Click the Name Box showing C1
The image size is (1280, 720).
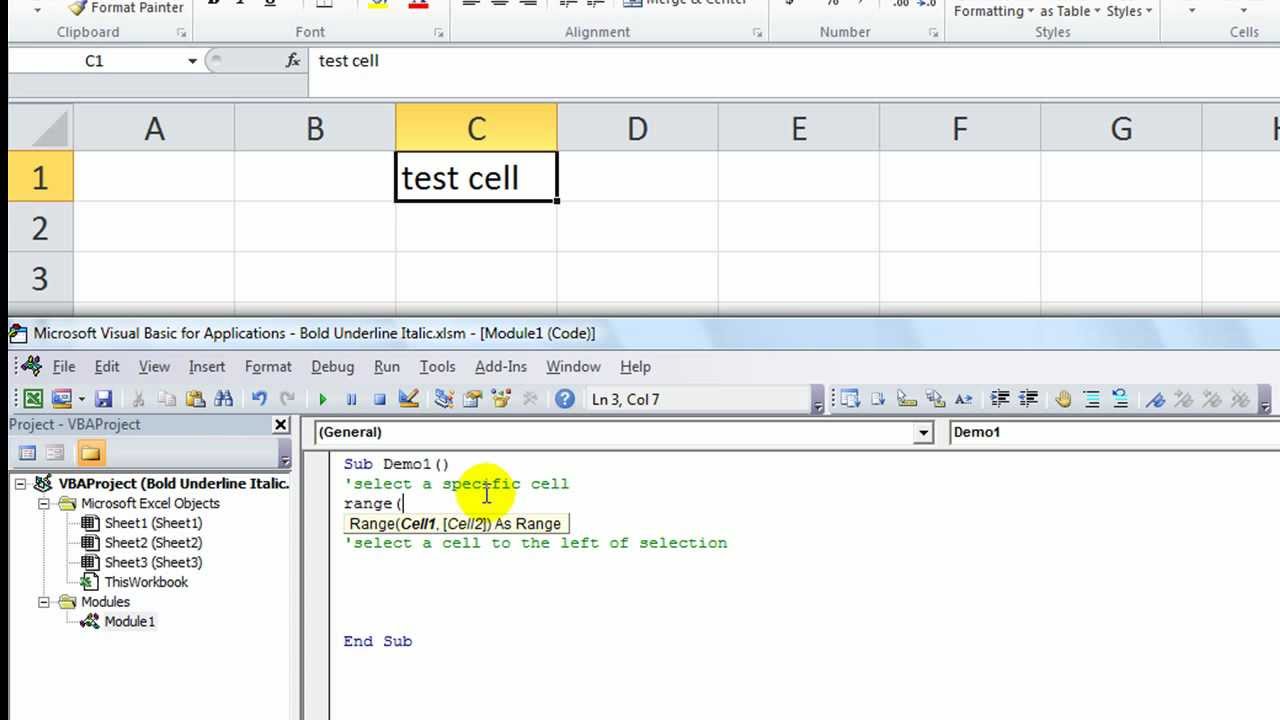point(94,61)
